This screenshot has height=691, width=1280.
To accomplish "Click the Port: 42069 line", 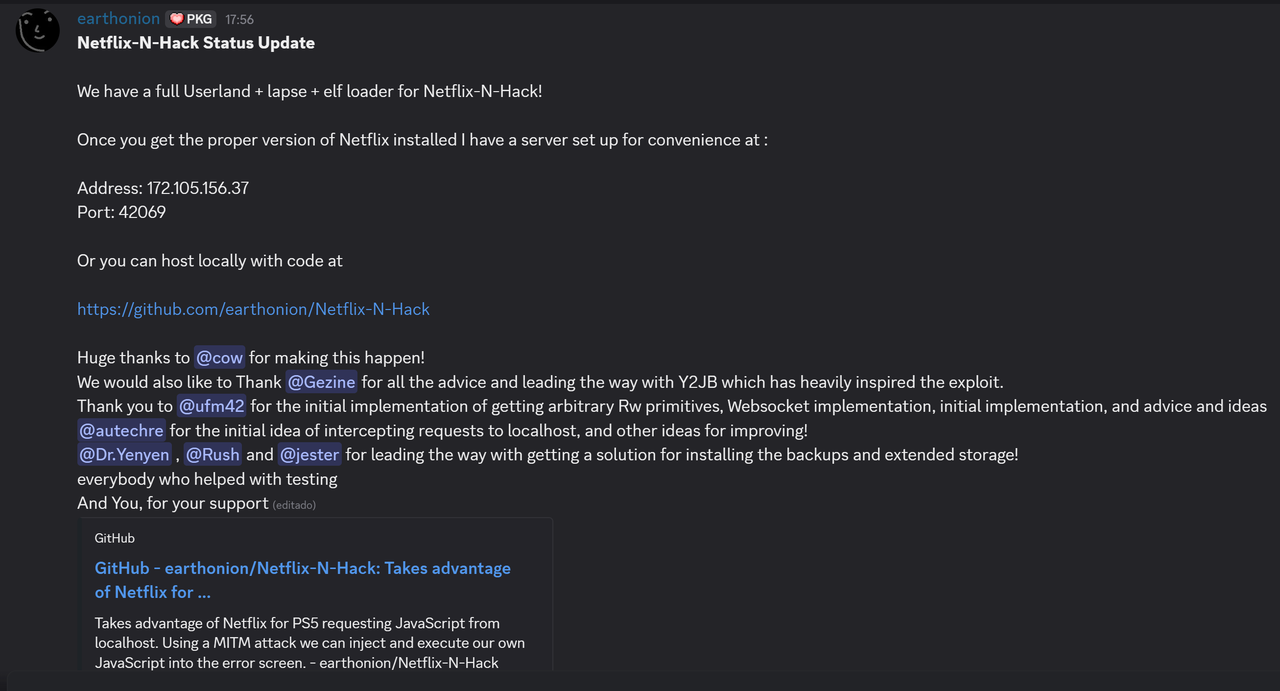I will (121, 212).
